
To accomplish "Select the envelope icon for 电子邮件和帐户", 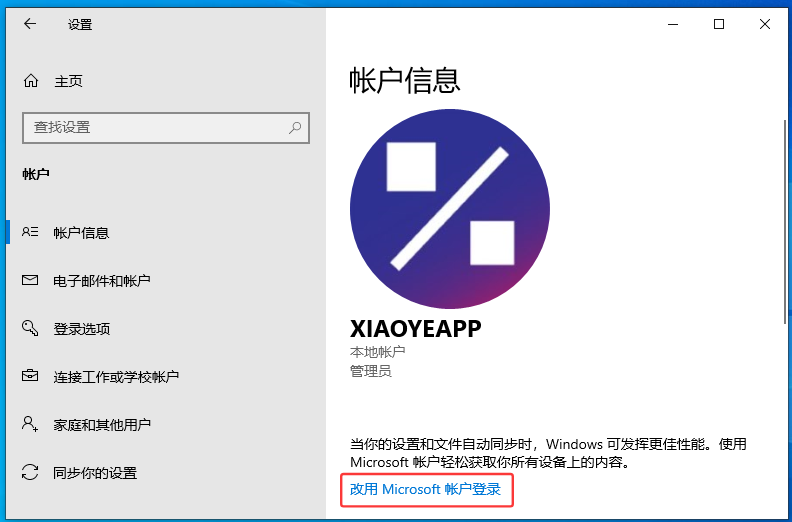I will 30,281.
